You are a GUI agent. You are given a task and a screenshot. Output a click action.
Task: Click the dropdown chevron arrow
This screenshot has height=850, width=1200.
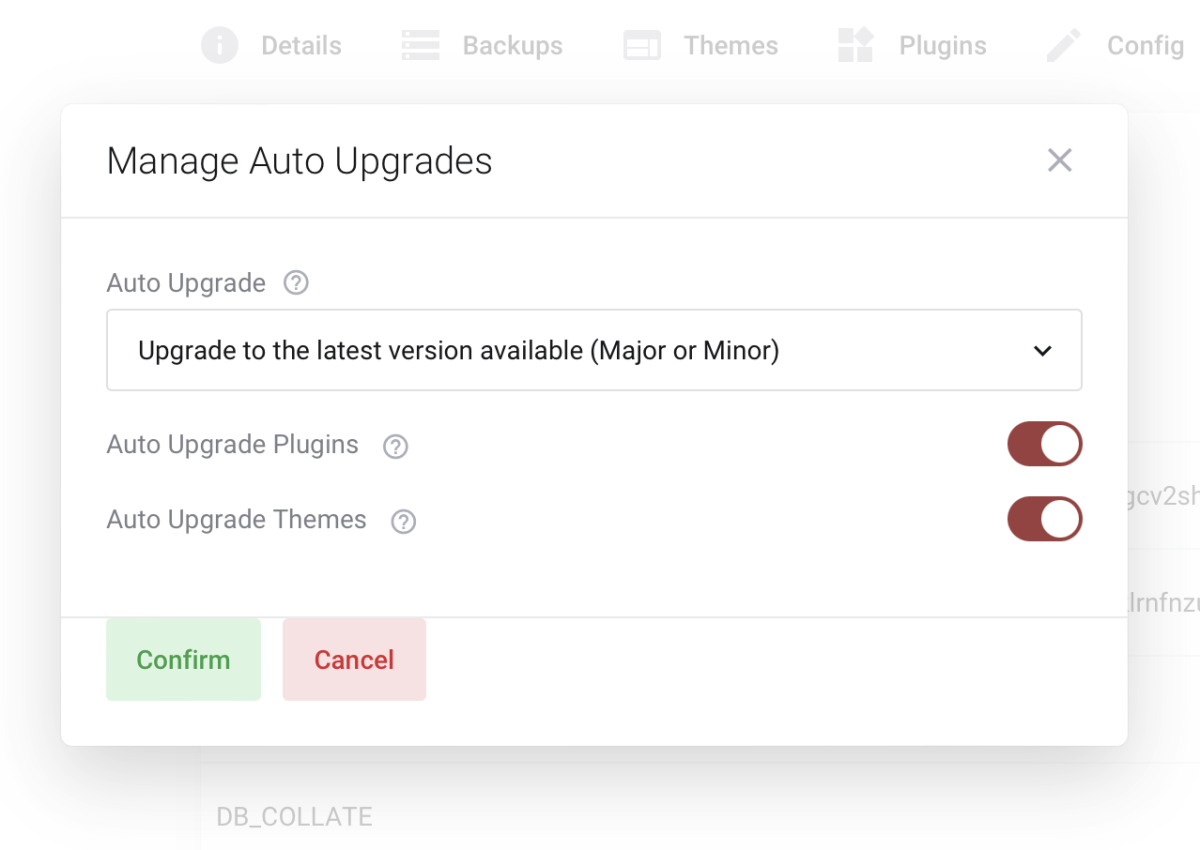[1043, 351]
